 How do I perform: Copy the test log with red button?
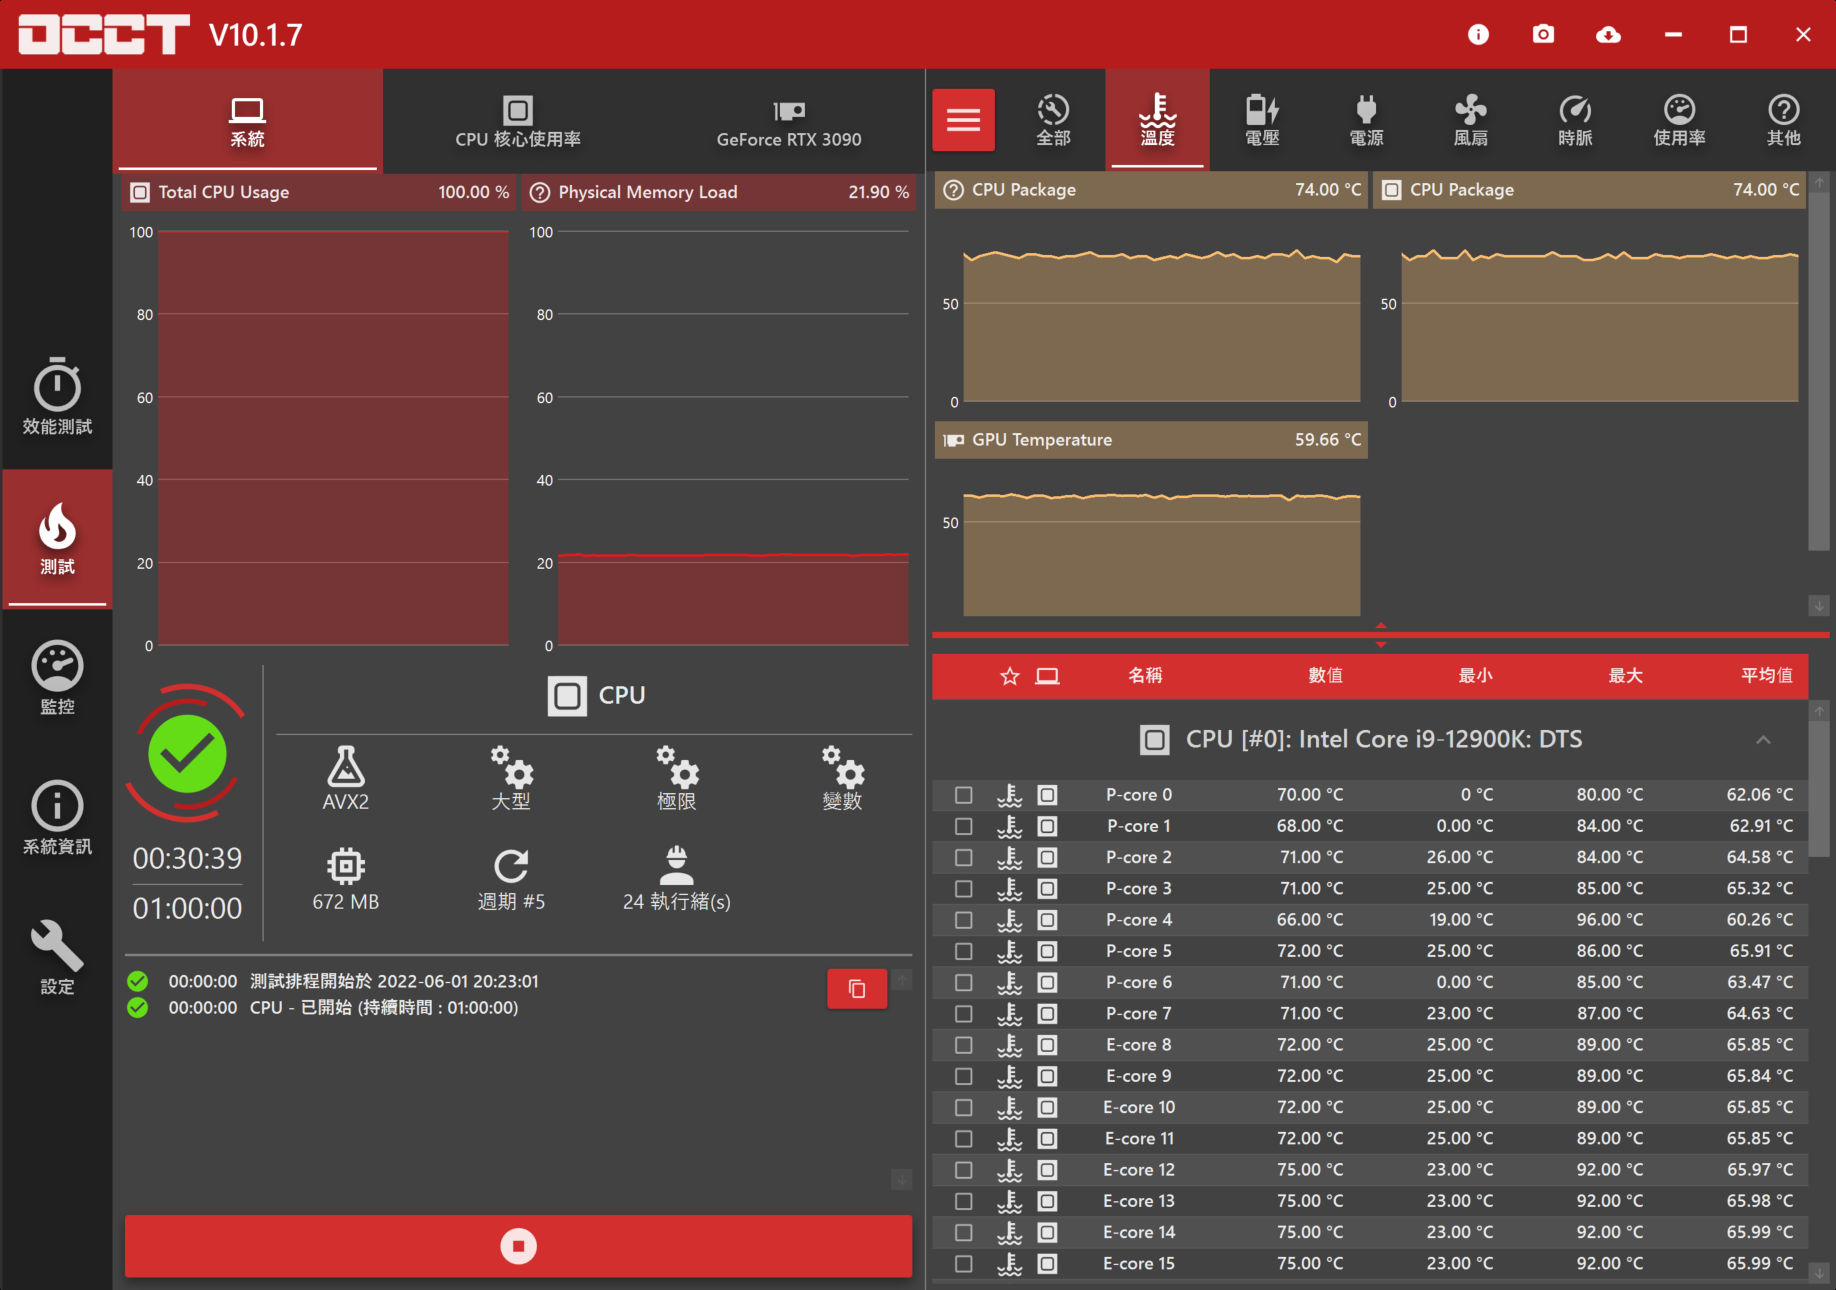pyautogui.click(x=857, y=989)
